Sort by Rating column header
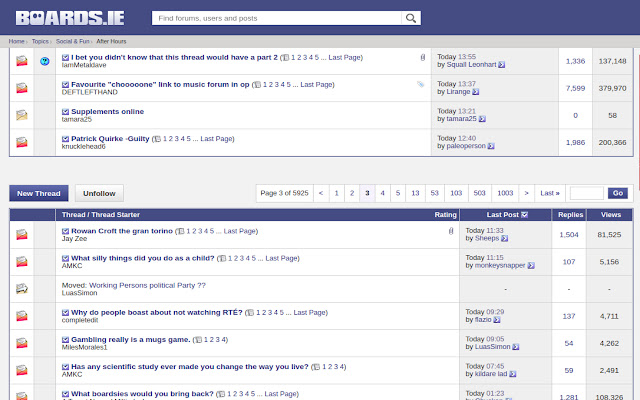 point(445,215)
